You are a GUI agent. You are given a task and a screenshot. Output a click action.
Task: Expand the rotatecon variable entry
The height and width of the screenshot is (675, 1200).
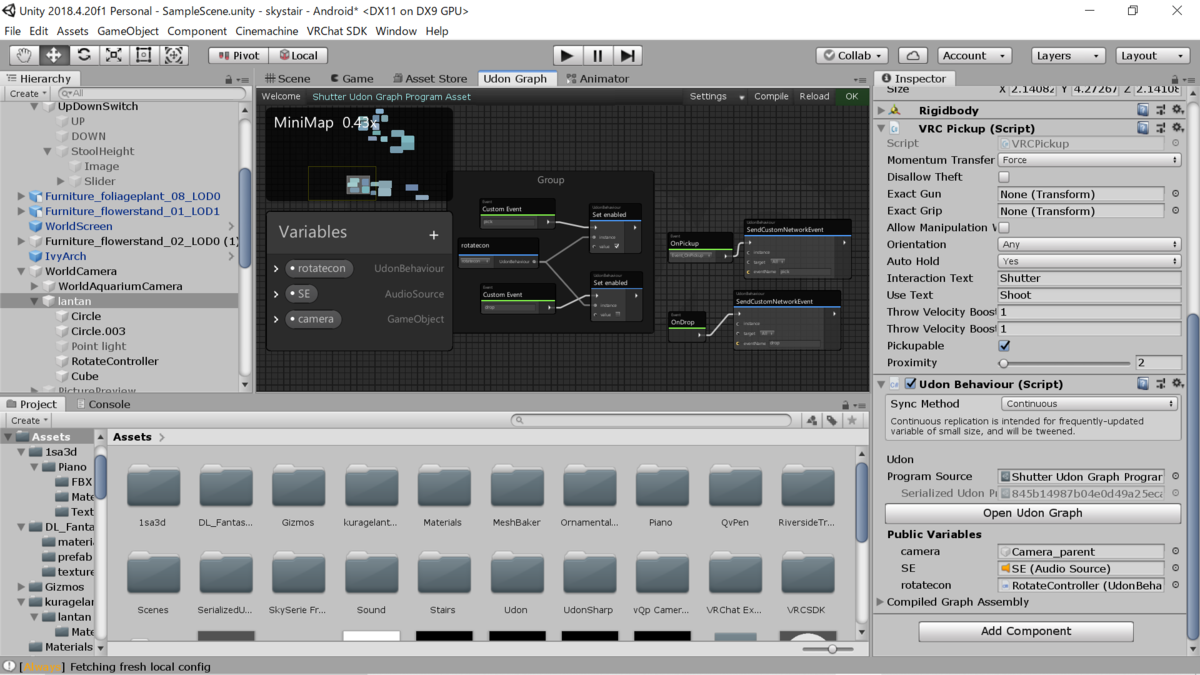tap(276, 269)
